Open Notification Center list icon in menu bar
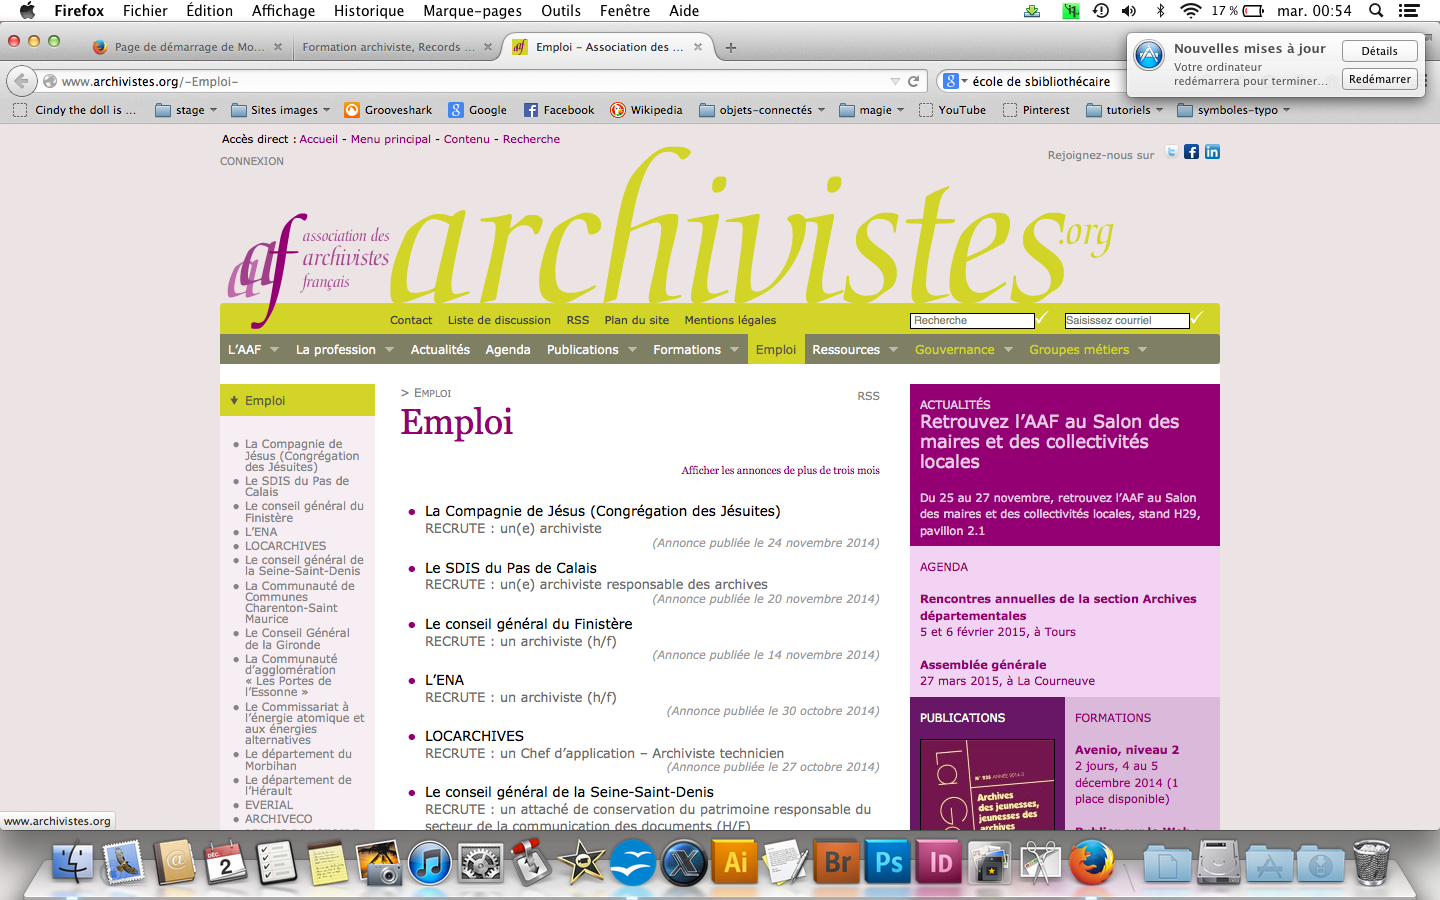 pyautogui.click(x=1409, y=11)
